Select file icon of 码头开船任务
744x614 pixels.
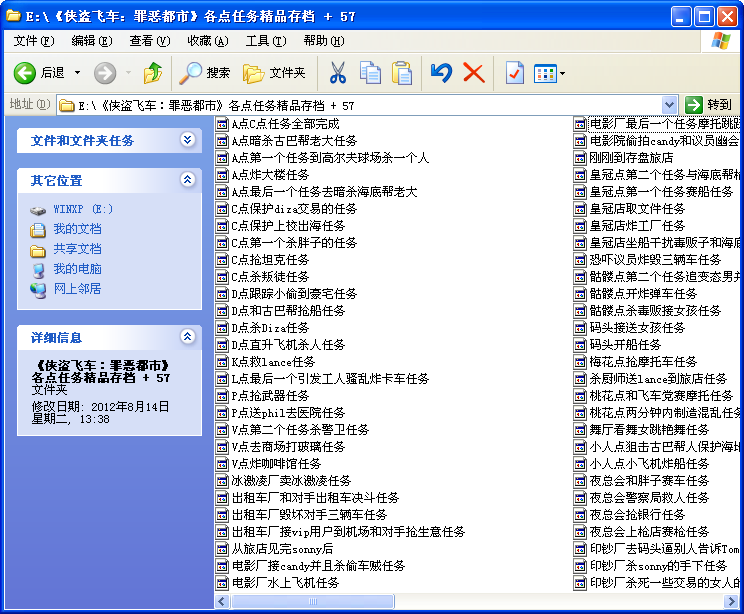580,345
